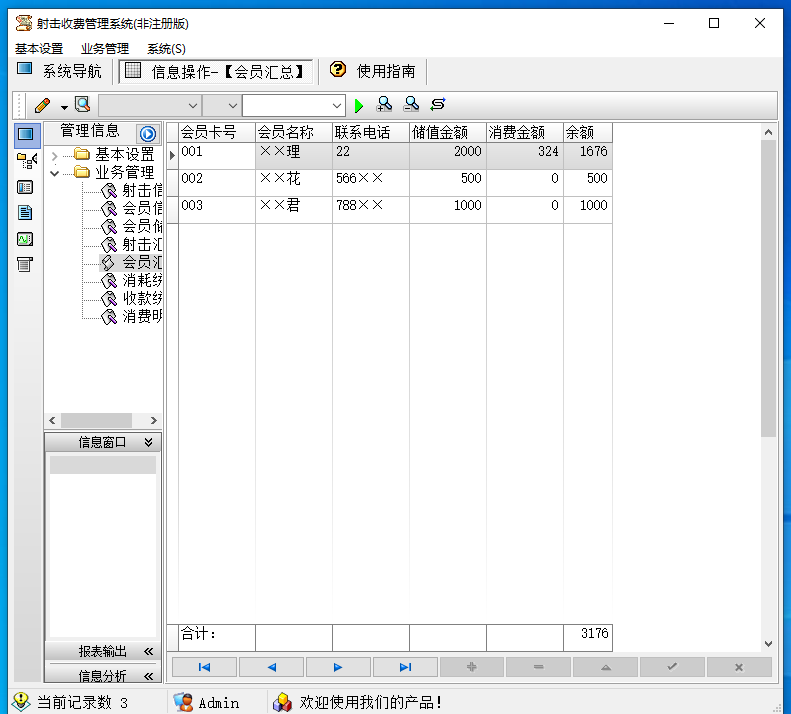
Task: Open the first tree item starting with 消耗
Action: tap(132, 281)
